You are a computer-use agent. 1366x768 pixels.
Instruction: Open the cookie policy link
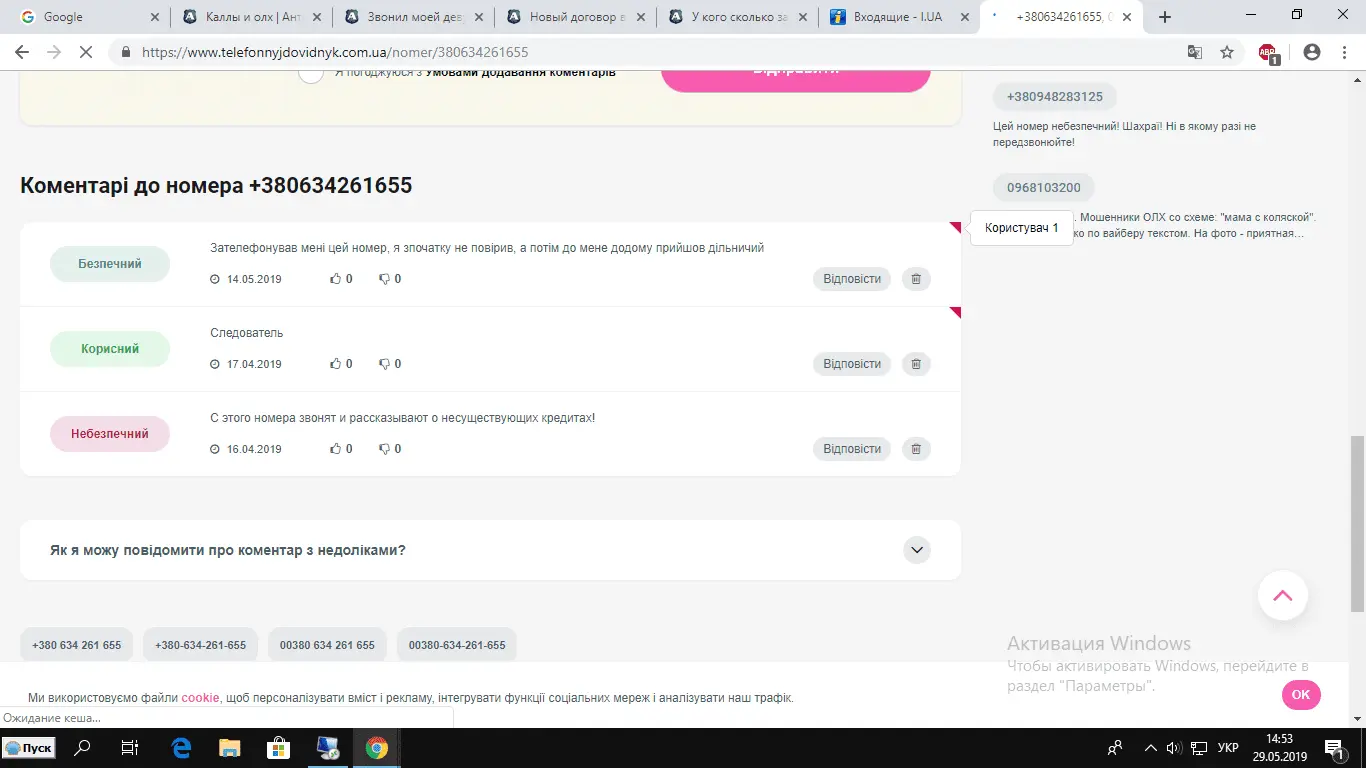(200, 698)
